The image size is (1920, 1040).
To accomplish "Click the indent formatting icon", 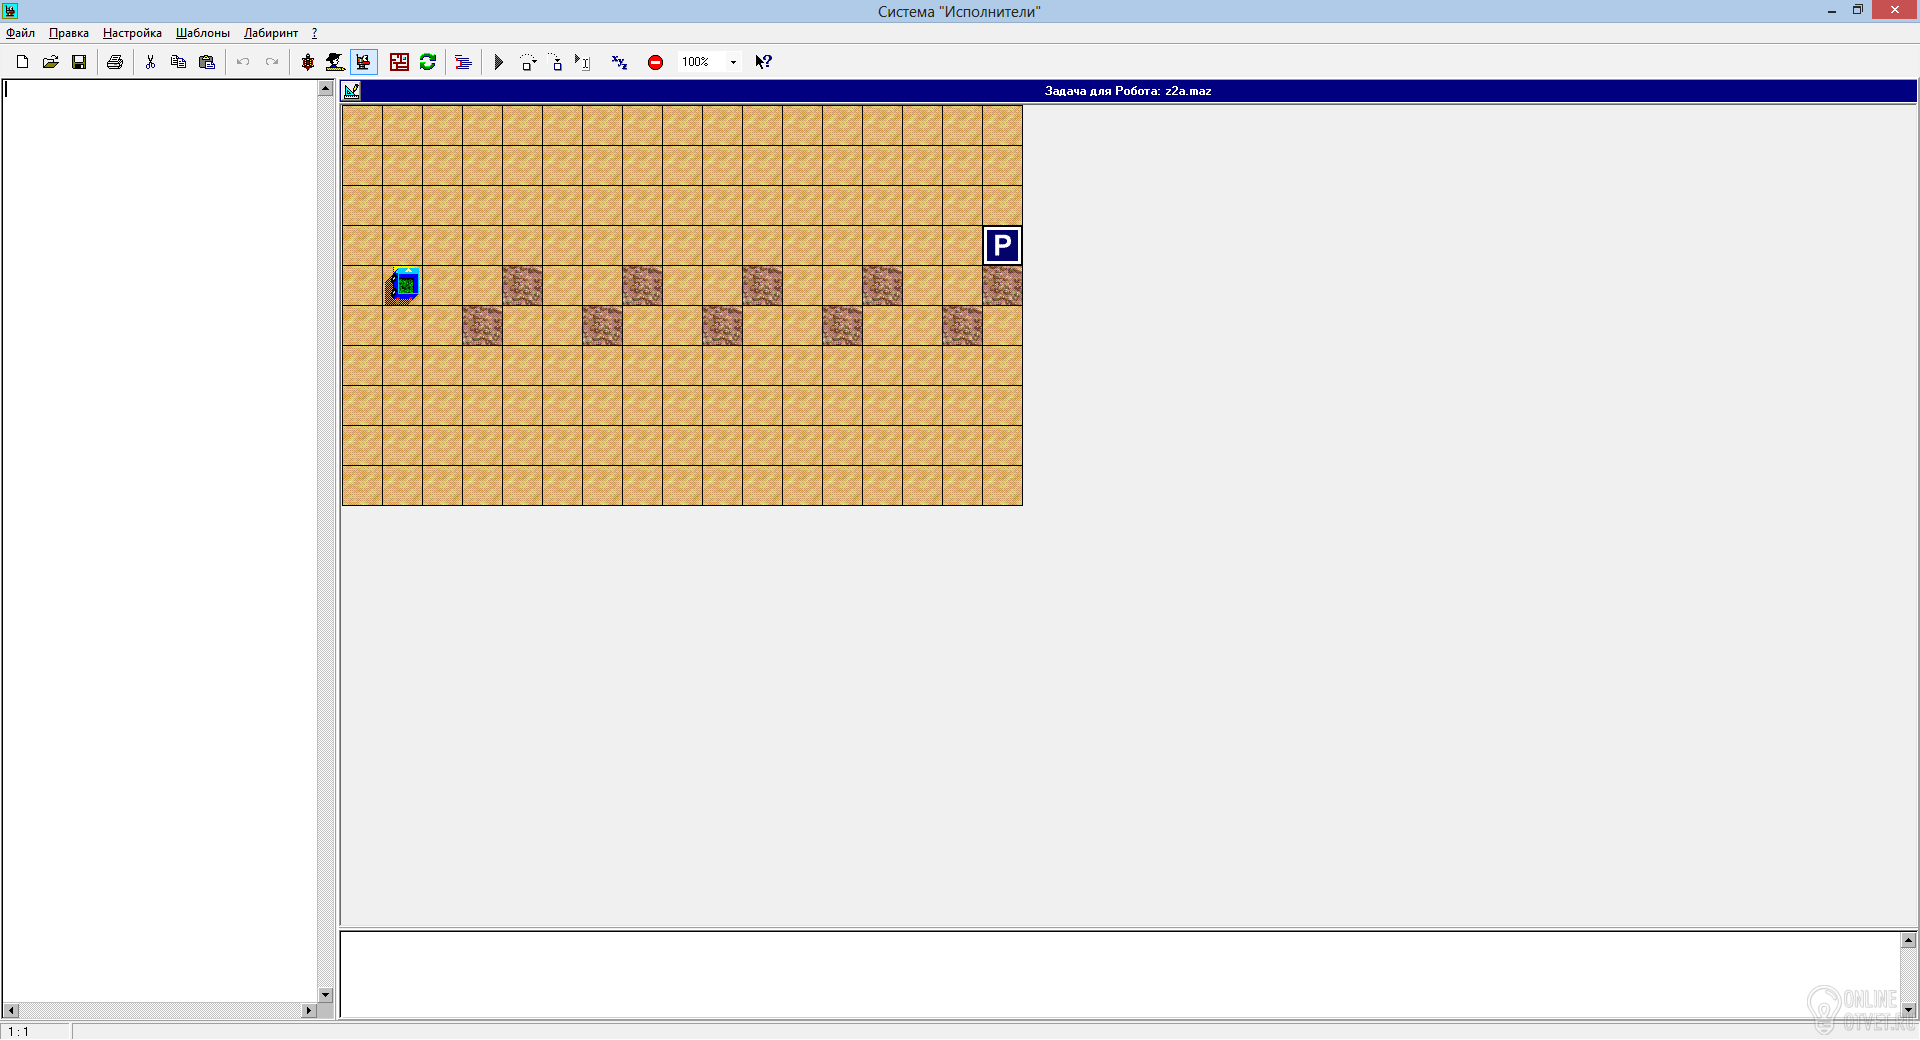I will 463,62.
